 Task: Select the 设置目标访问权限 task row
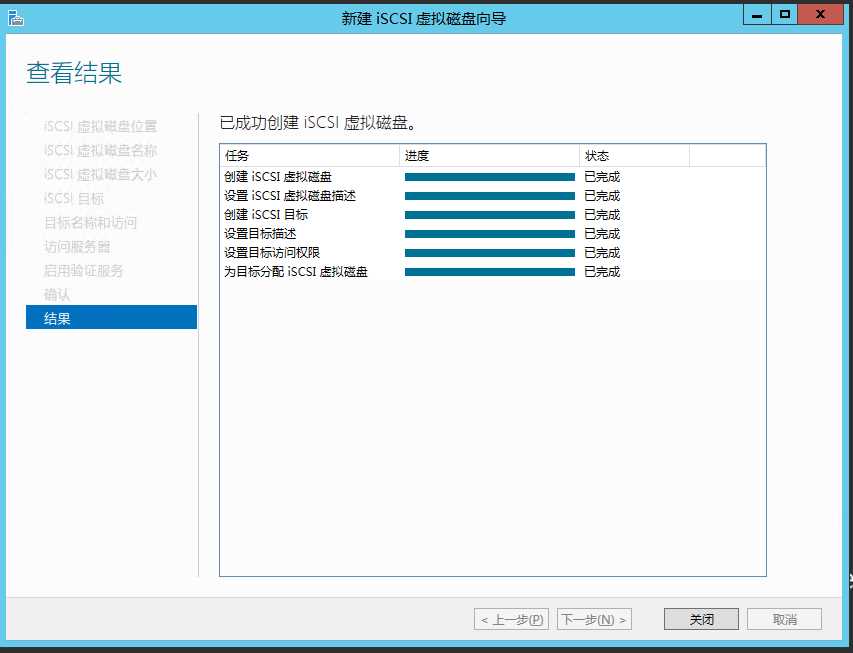click(x=493, y=253)
